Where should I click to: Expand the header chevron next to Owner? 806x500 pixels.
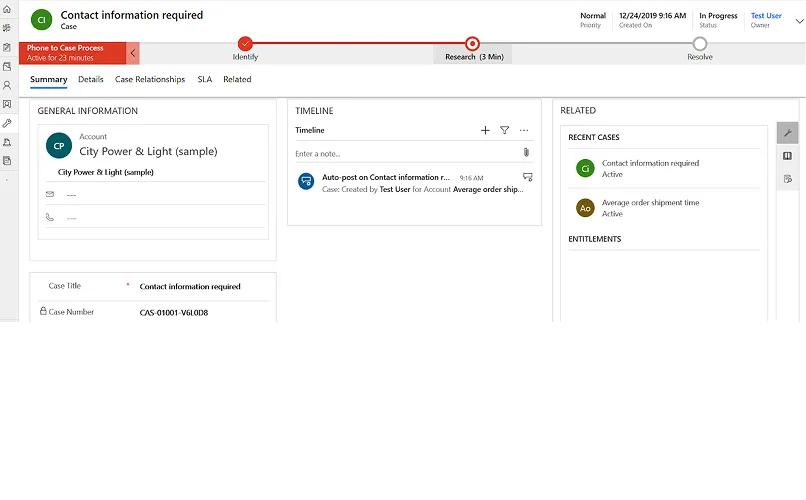tap(796, 20)
